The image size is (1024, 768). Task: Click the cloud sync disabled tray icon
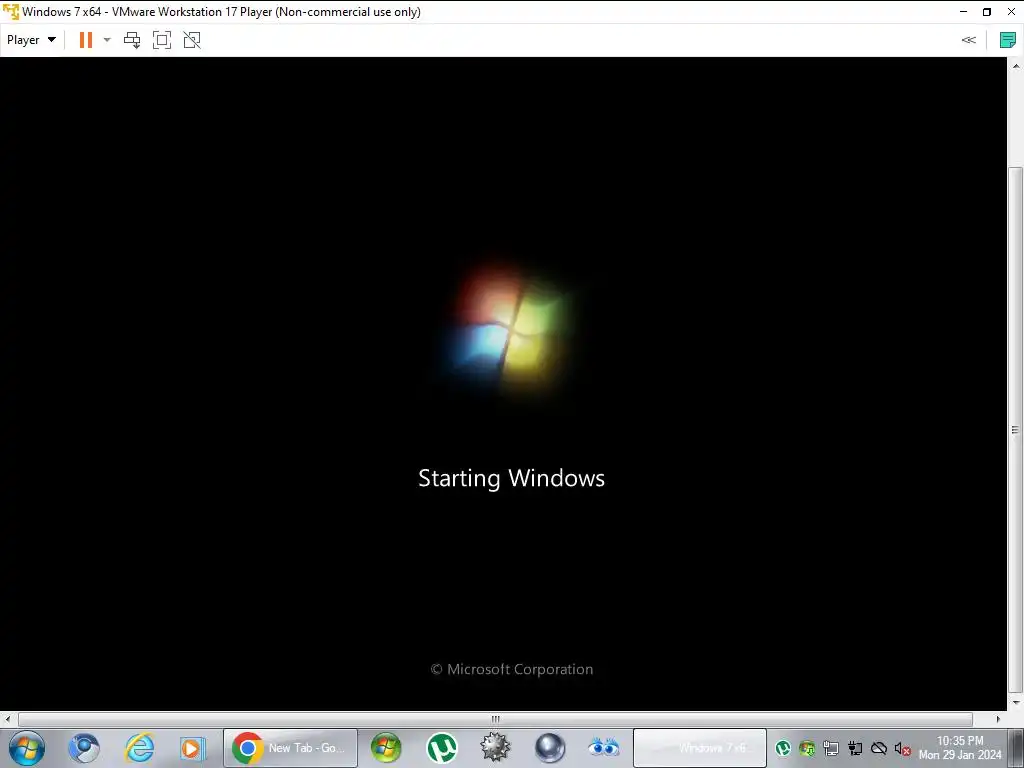pyautogui.click(x=879, y=748)
